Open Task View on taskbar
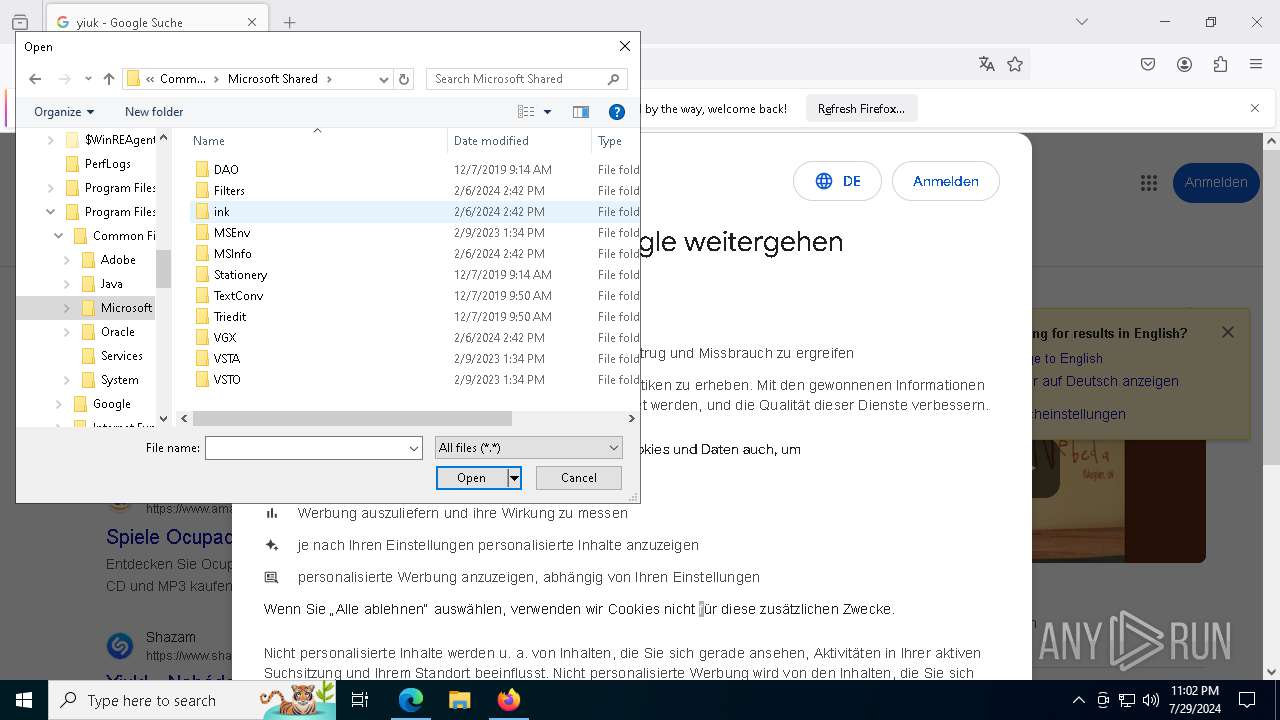This screenshot has height=720, width=1280. (360, 700)
